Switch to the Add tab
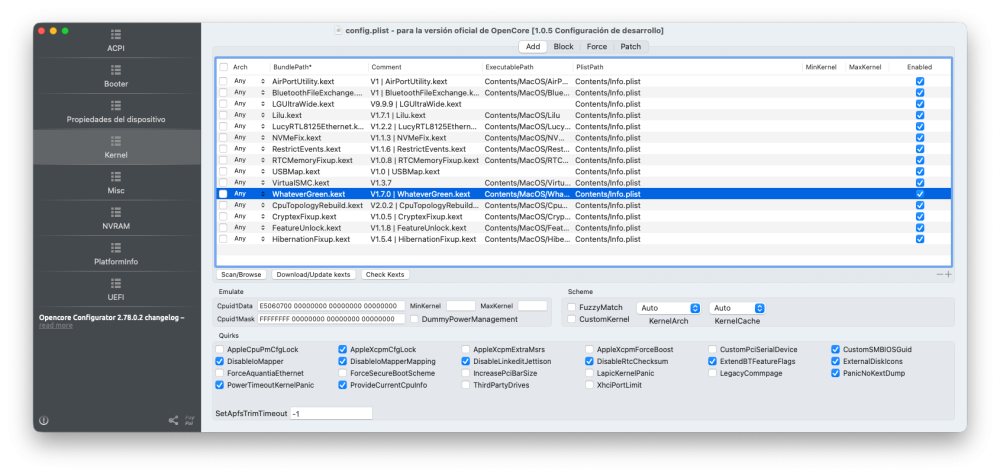This screenshot has width=1000, height=476. [x=533, y=47]
